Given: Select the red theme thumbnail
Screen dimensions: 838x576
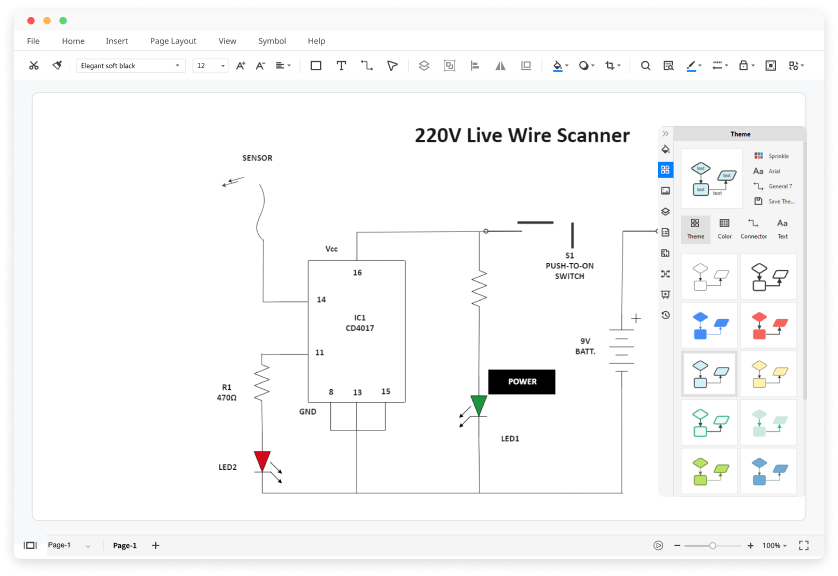Looking at the screenshot, I should (x=769, y=325).
